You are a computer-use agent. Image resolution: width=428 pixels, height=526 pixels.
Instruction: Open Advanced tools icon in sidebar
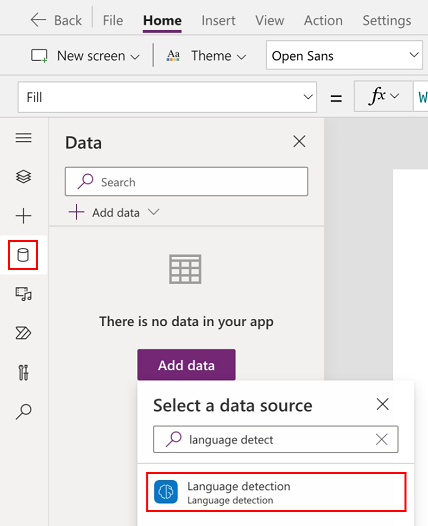23,372
